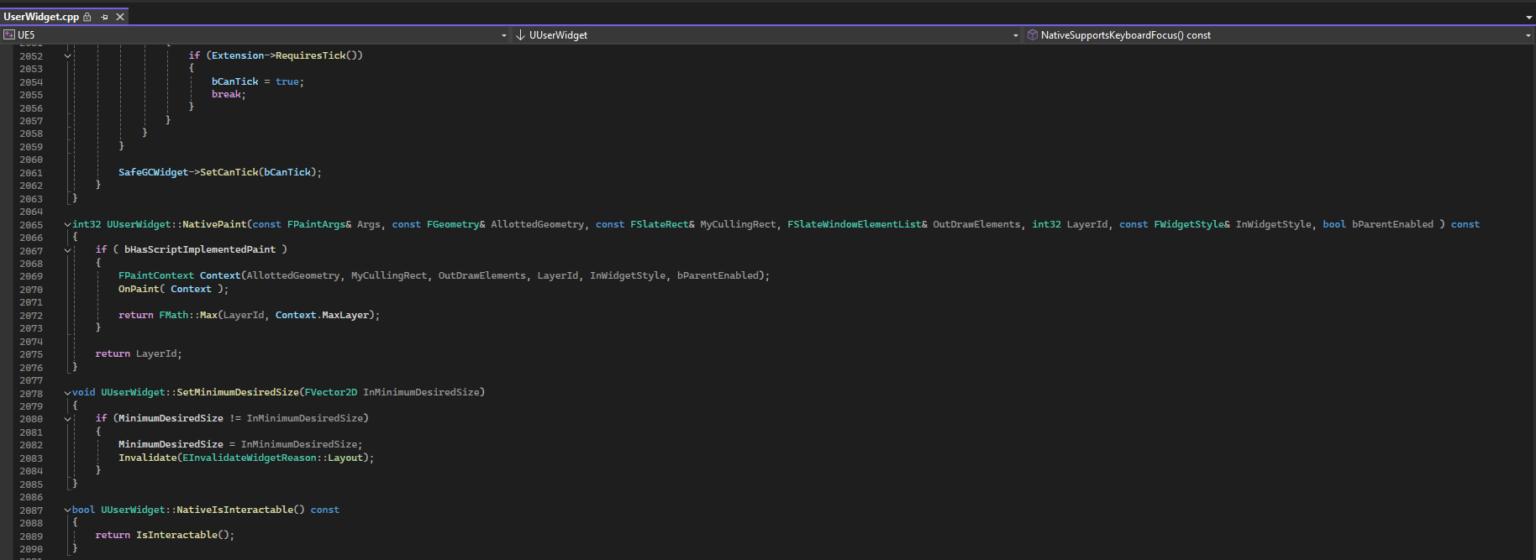Click 'FSlateWindowElementList' type in NativePaint signature
This screenshot has height=560, width=1536.
coord(853,224)
